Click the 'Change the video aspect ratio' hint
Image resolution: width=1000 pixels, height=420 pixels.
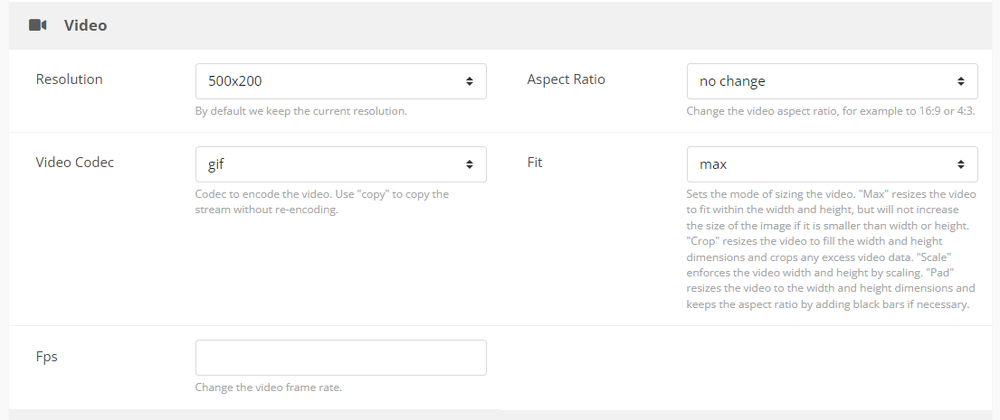click(x=830, y=111)
